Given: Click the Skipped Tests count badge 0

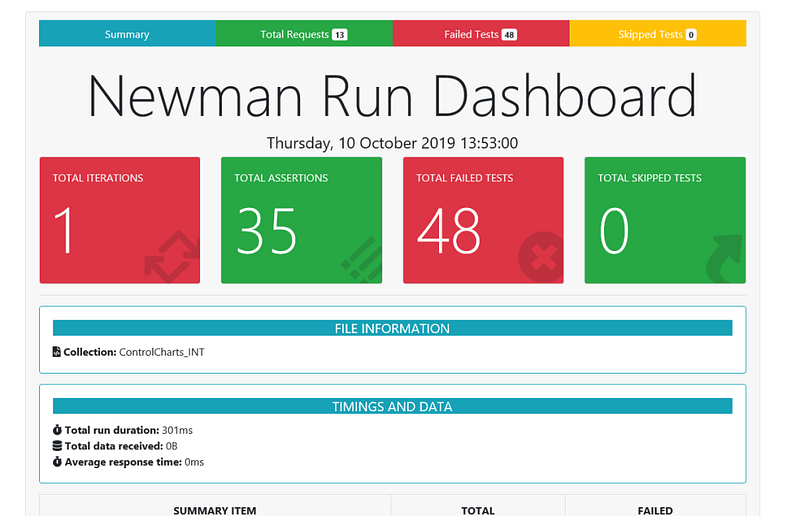Looking at the screenshot, I should 691,35.
